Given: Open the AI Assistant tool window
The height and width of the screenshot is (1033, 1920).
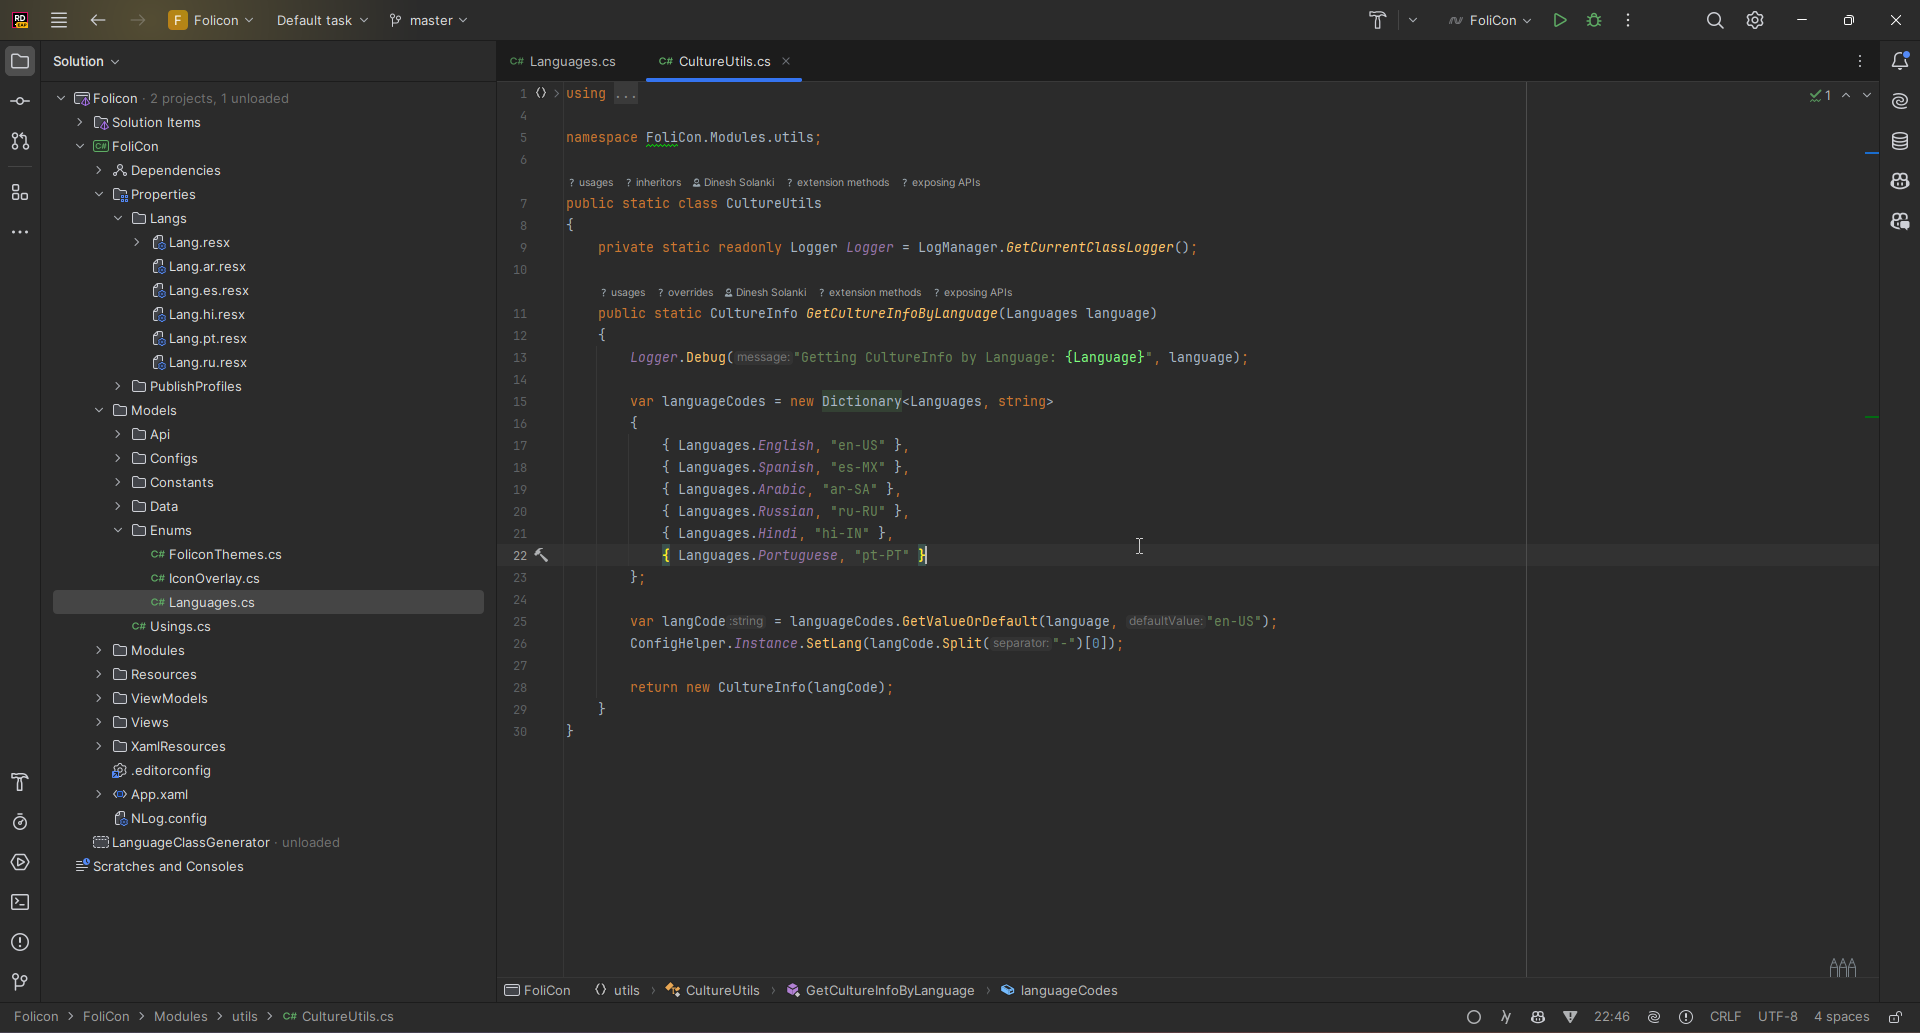Looking at the screenshot, I should [x=1900, y=101].
